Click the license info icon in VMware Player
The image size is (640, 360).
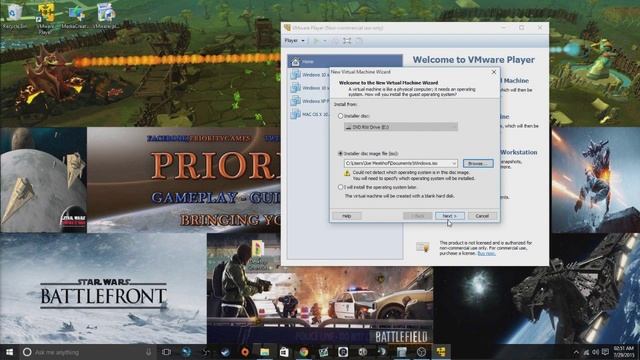(x=423, y=247)
